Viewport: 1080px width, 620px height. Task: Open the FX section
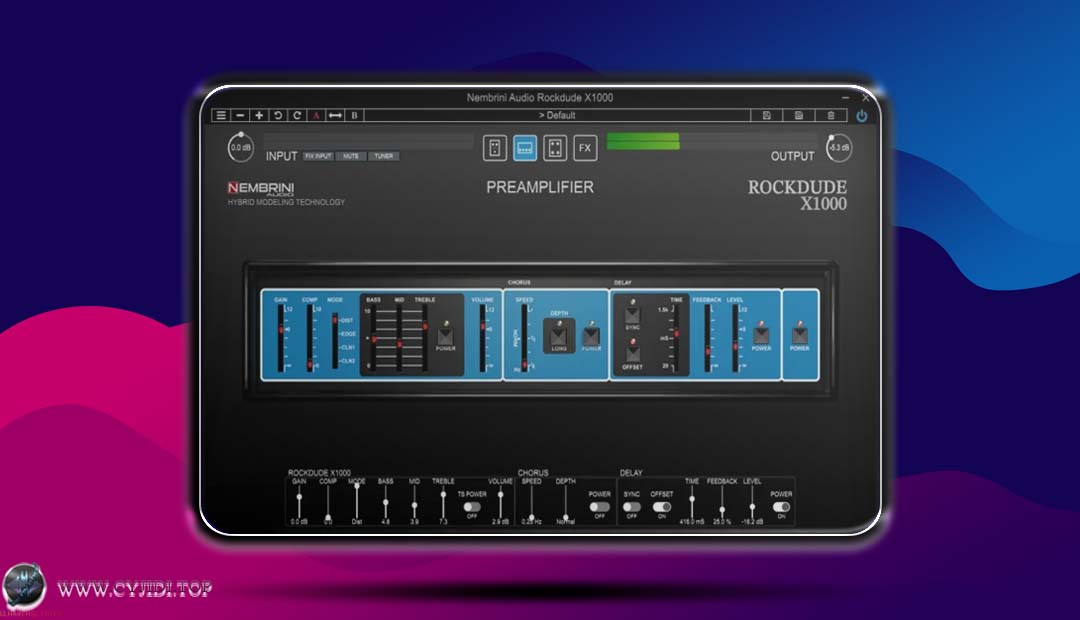(x=585, y=147)
